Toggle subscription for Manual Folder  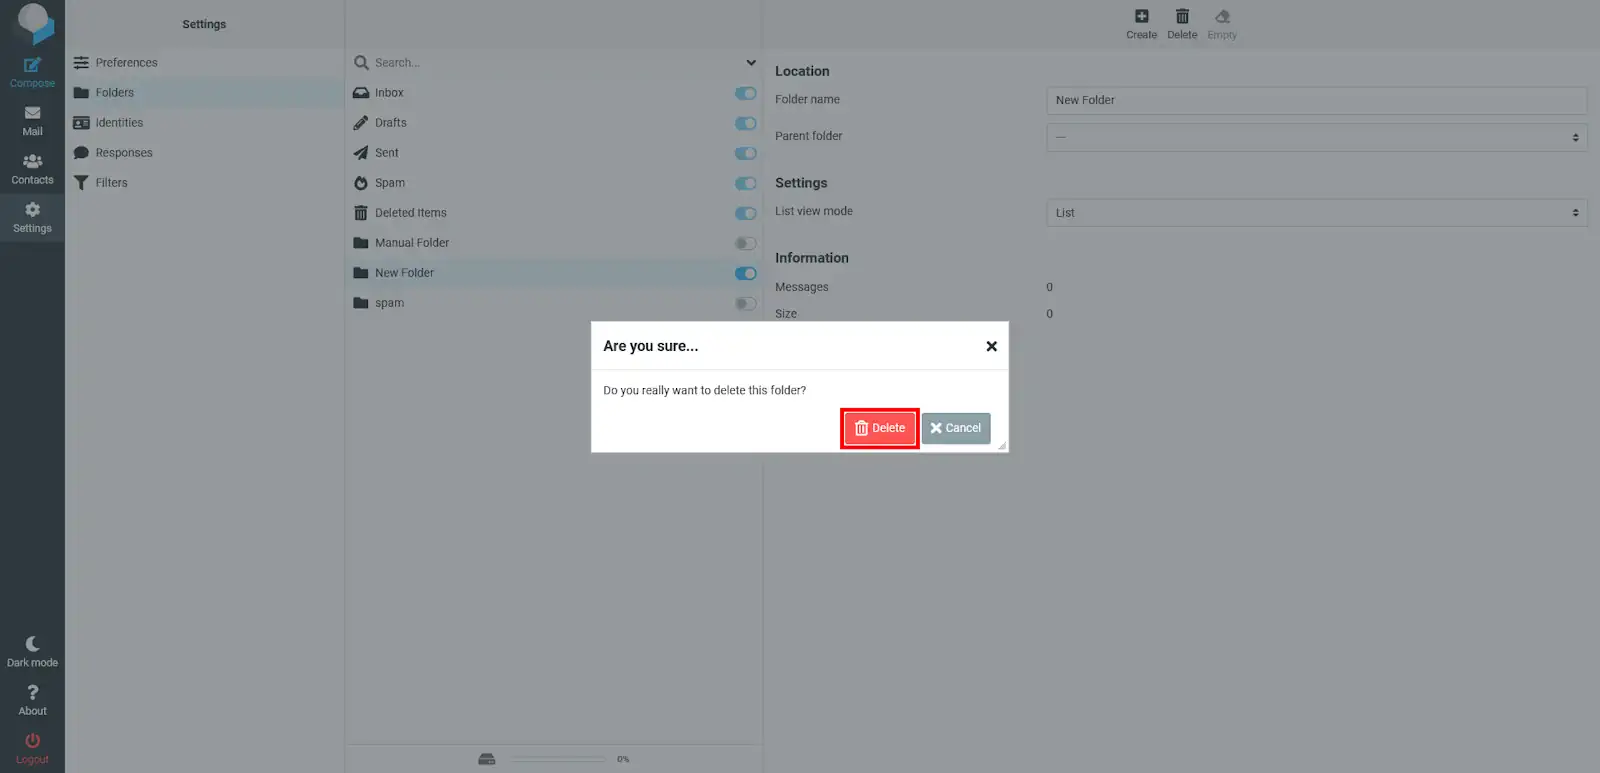[745, 243]
